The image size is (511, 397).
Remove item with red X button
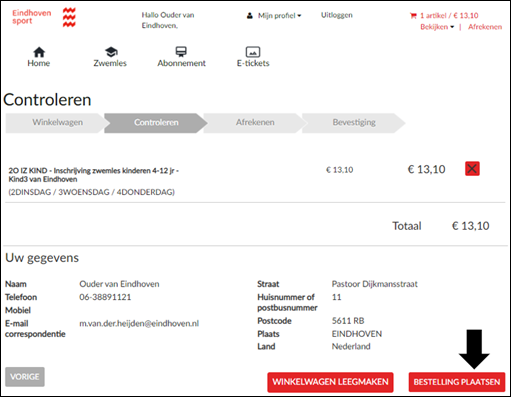coord(472,169)
